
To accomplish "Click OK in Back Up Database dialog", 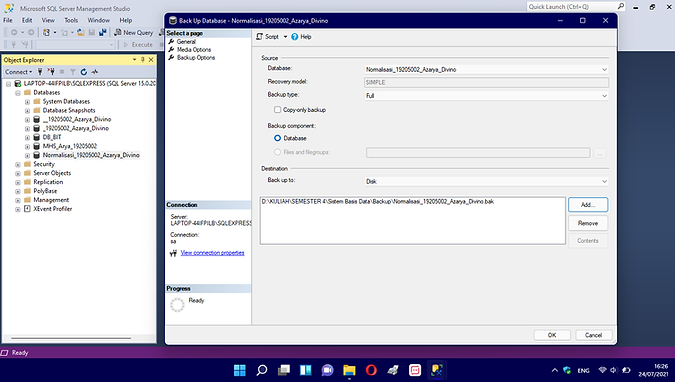I will click(x=552, y=335).
